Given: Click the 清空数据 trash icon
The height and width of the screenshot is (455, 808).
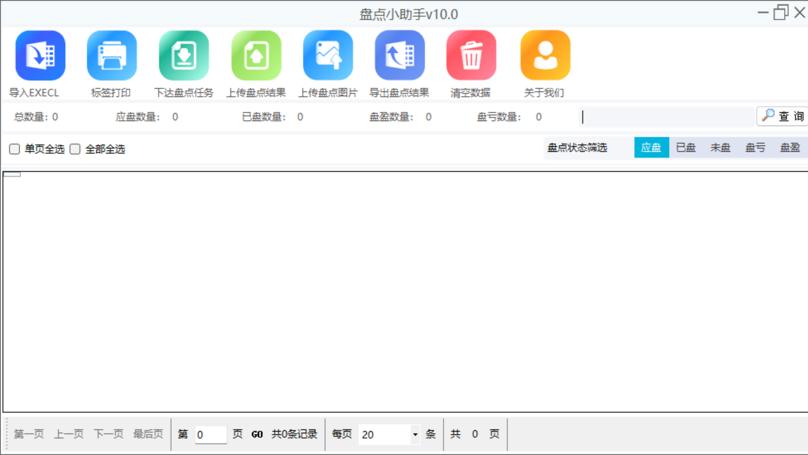Looking at the screenshot, I should (x=472, y=56).
